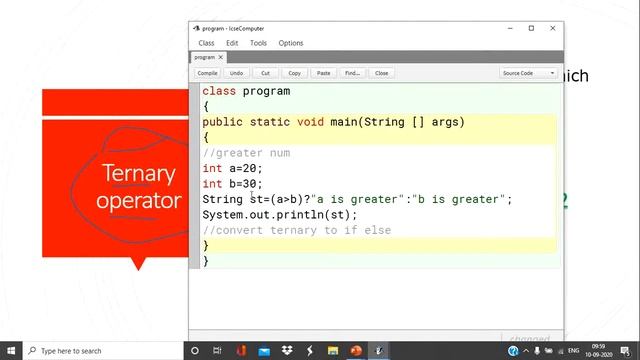
Task: Click the Copy button
Action: 294,73
